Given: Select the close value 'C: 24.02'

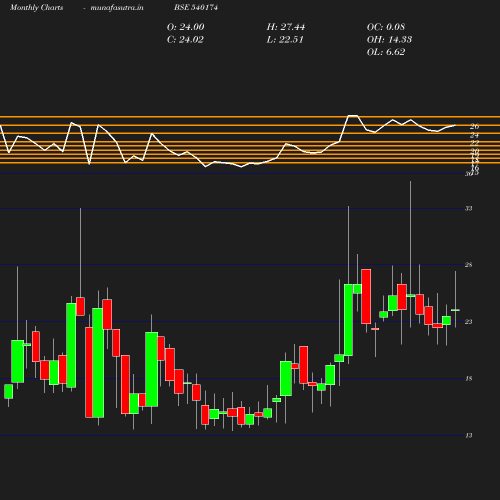Looking at the screenshot, I should pyautogui.click(x=185, y=40).
